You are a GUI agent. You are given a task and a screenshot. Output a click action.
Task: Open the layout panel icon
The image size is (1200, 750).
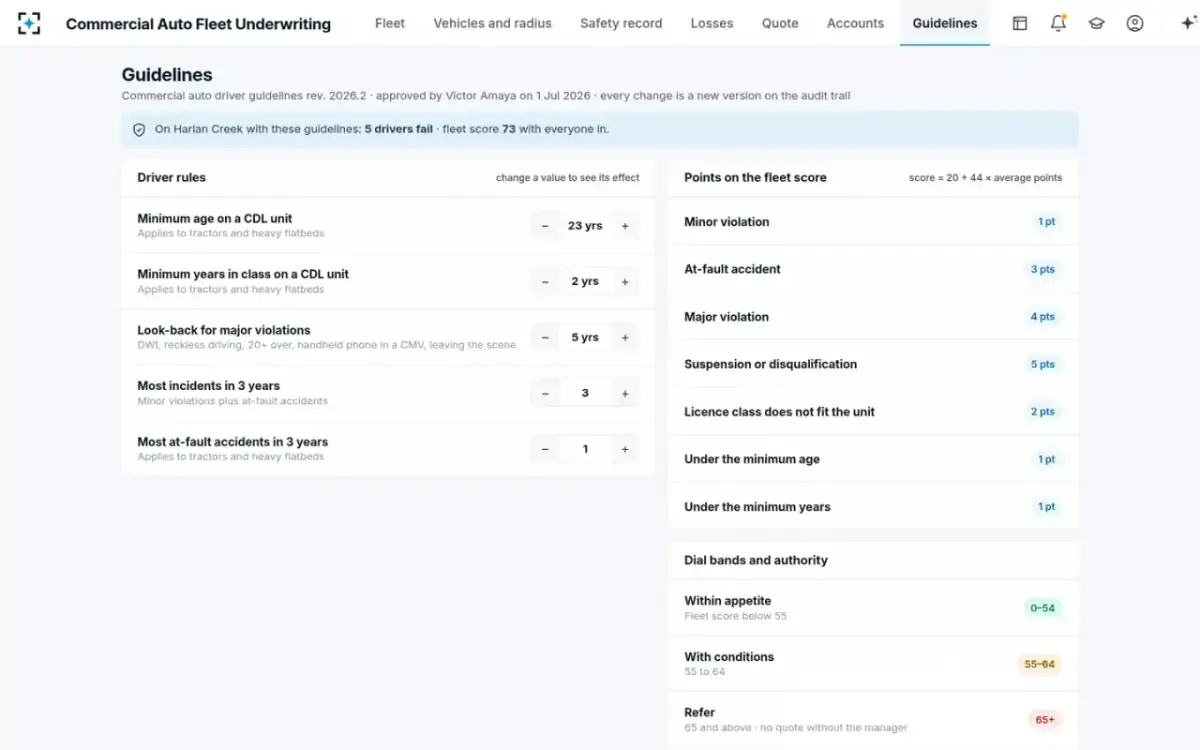1020,23
